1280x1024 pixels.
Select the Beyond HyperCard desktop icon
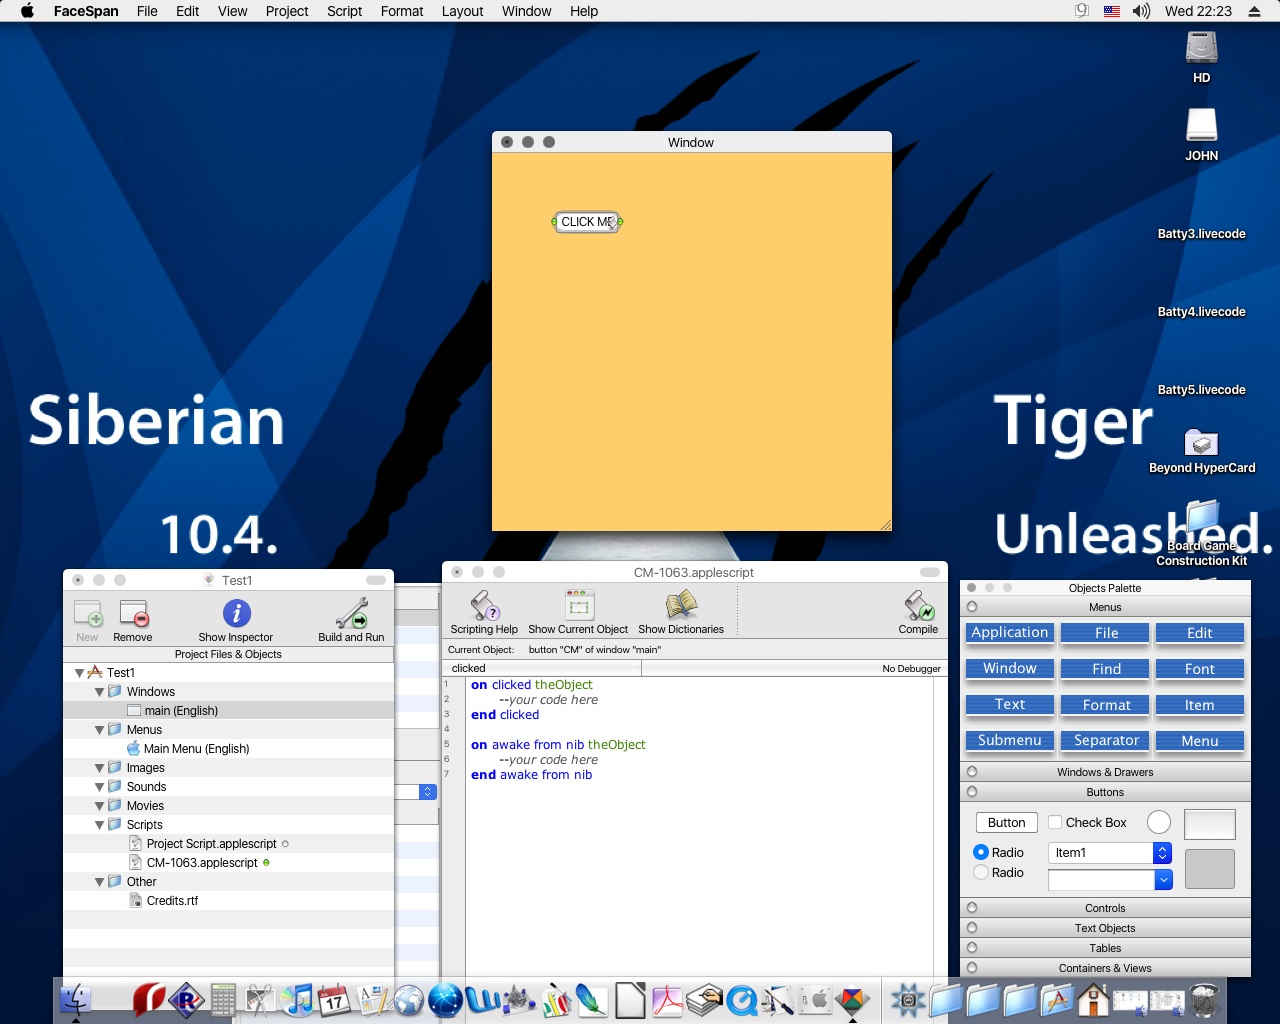point(1201,442)
